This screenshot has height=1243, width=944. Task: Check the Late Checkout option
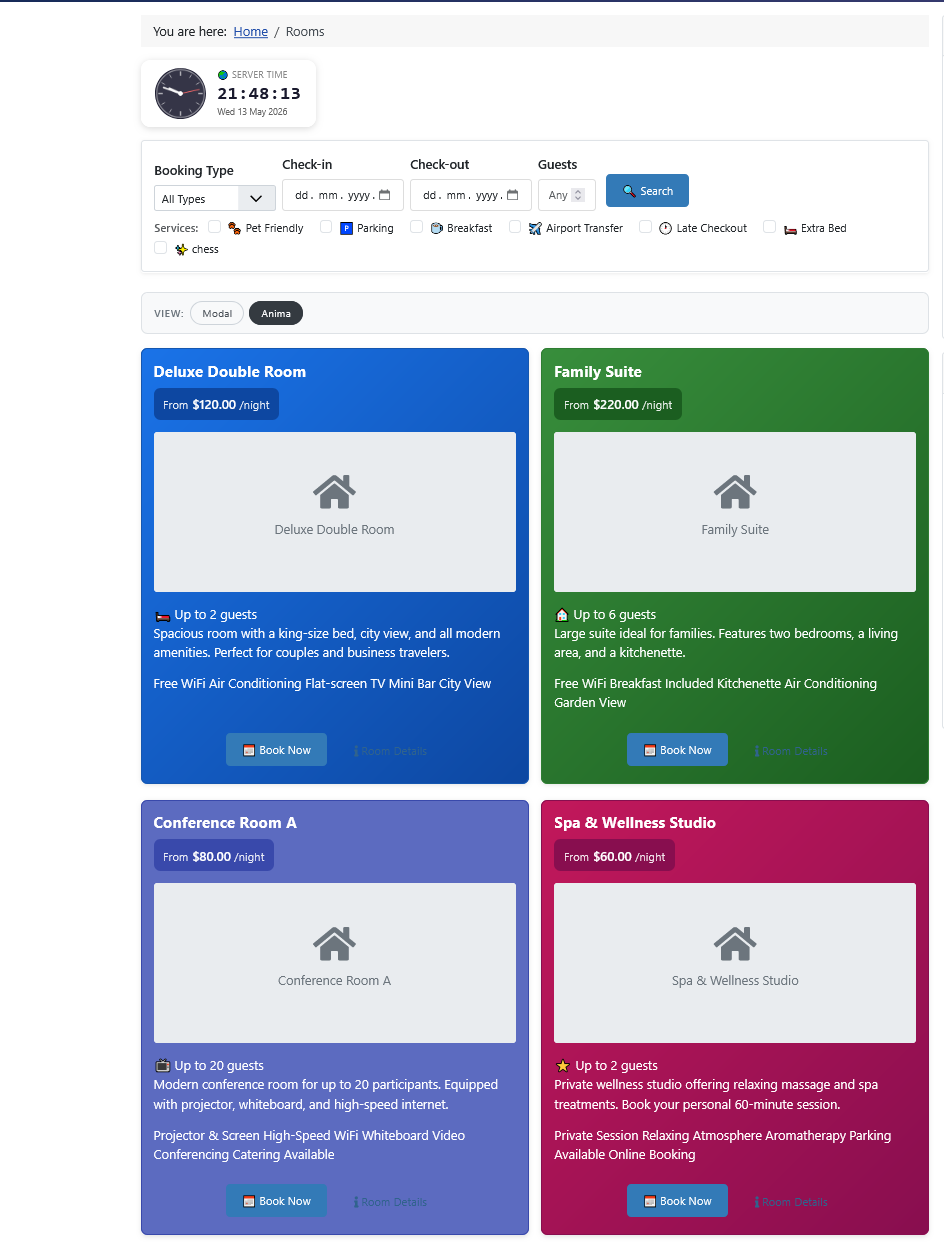pos(645,227)
